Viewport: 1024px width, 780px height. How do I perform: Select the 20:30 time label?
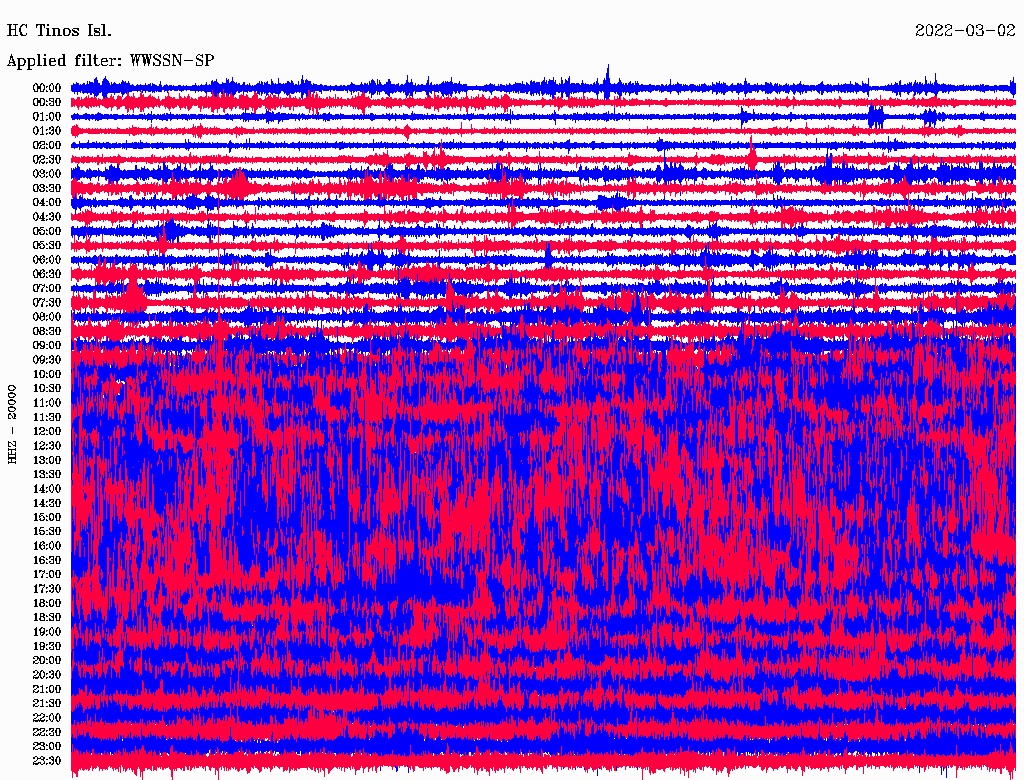(x=47, y=675)
